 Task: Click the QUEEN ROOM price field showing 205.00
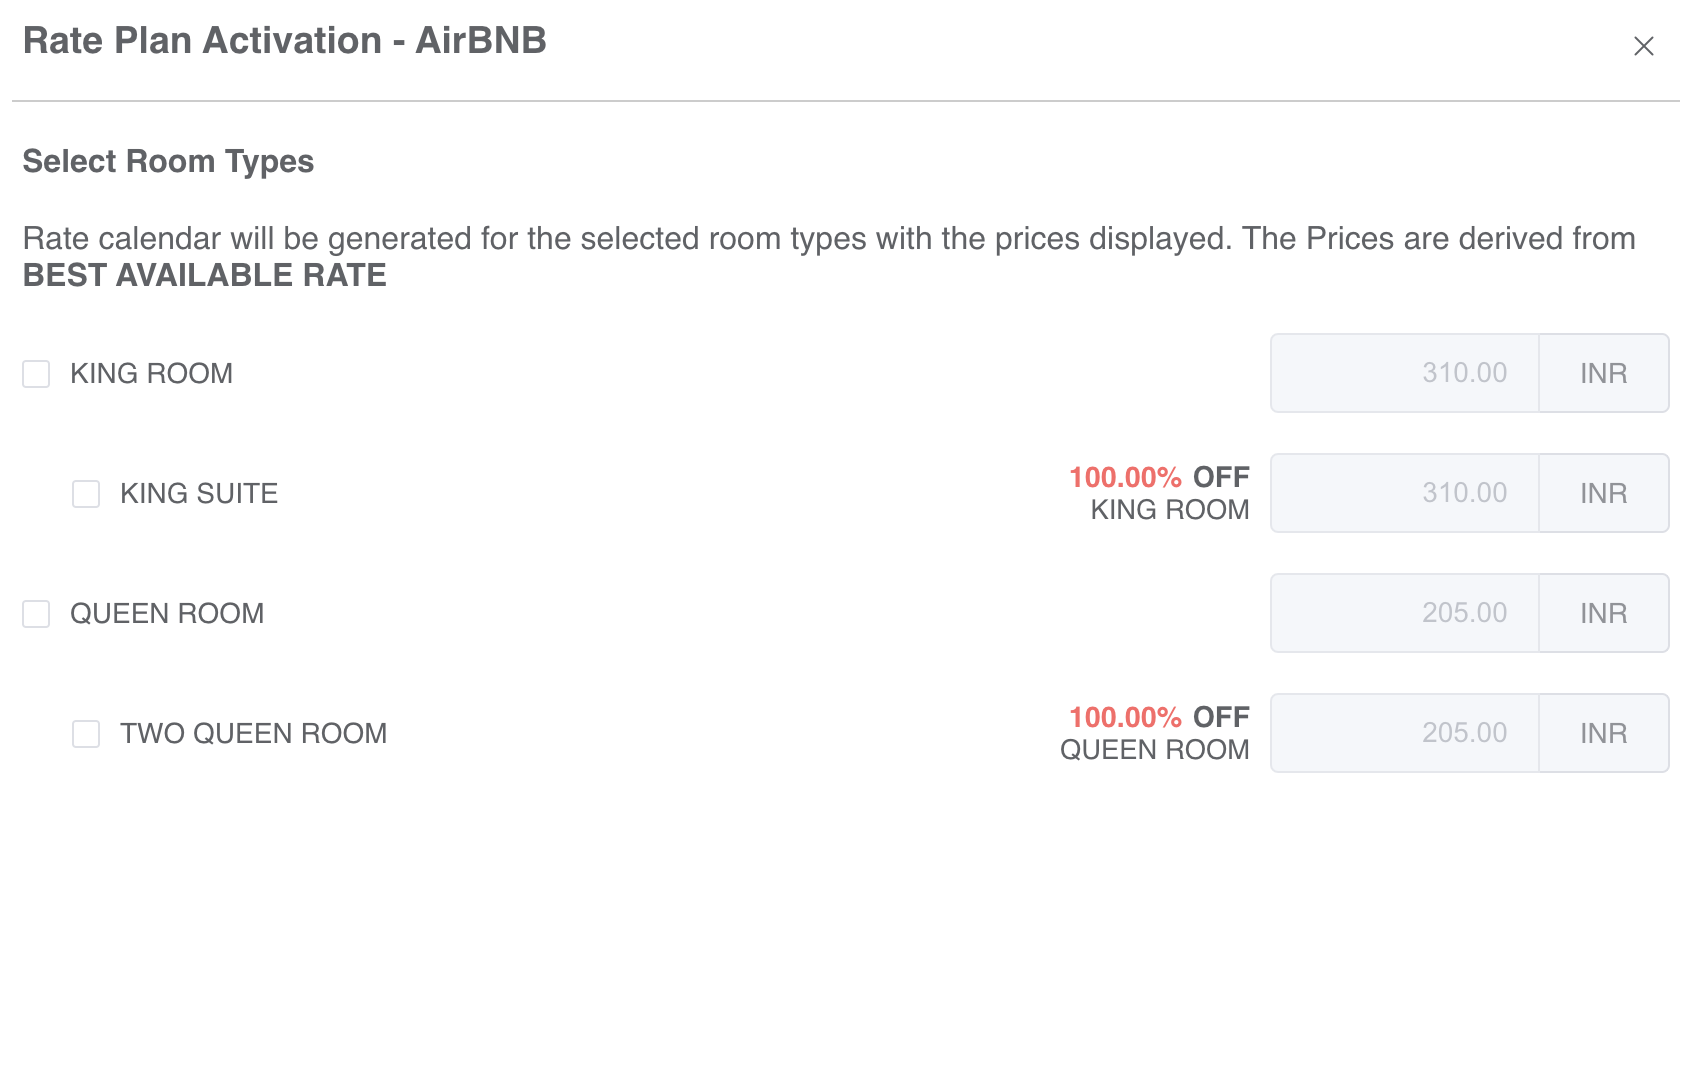tap(1404, 613)
